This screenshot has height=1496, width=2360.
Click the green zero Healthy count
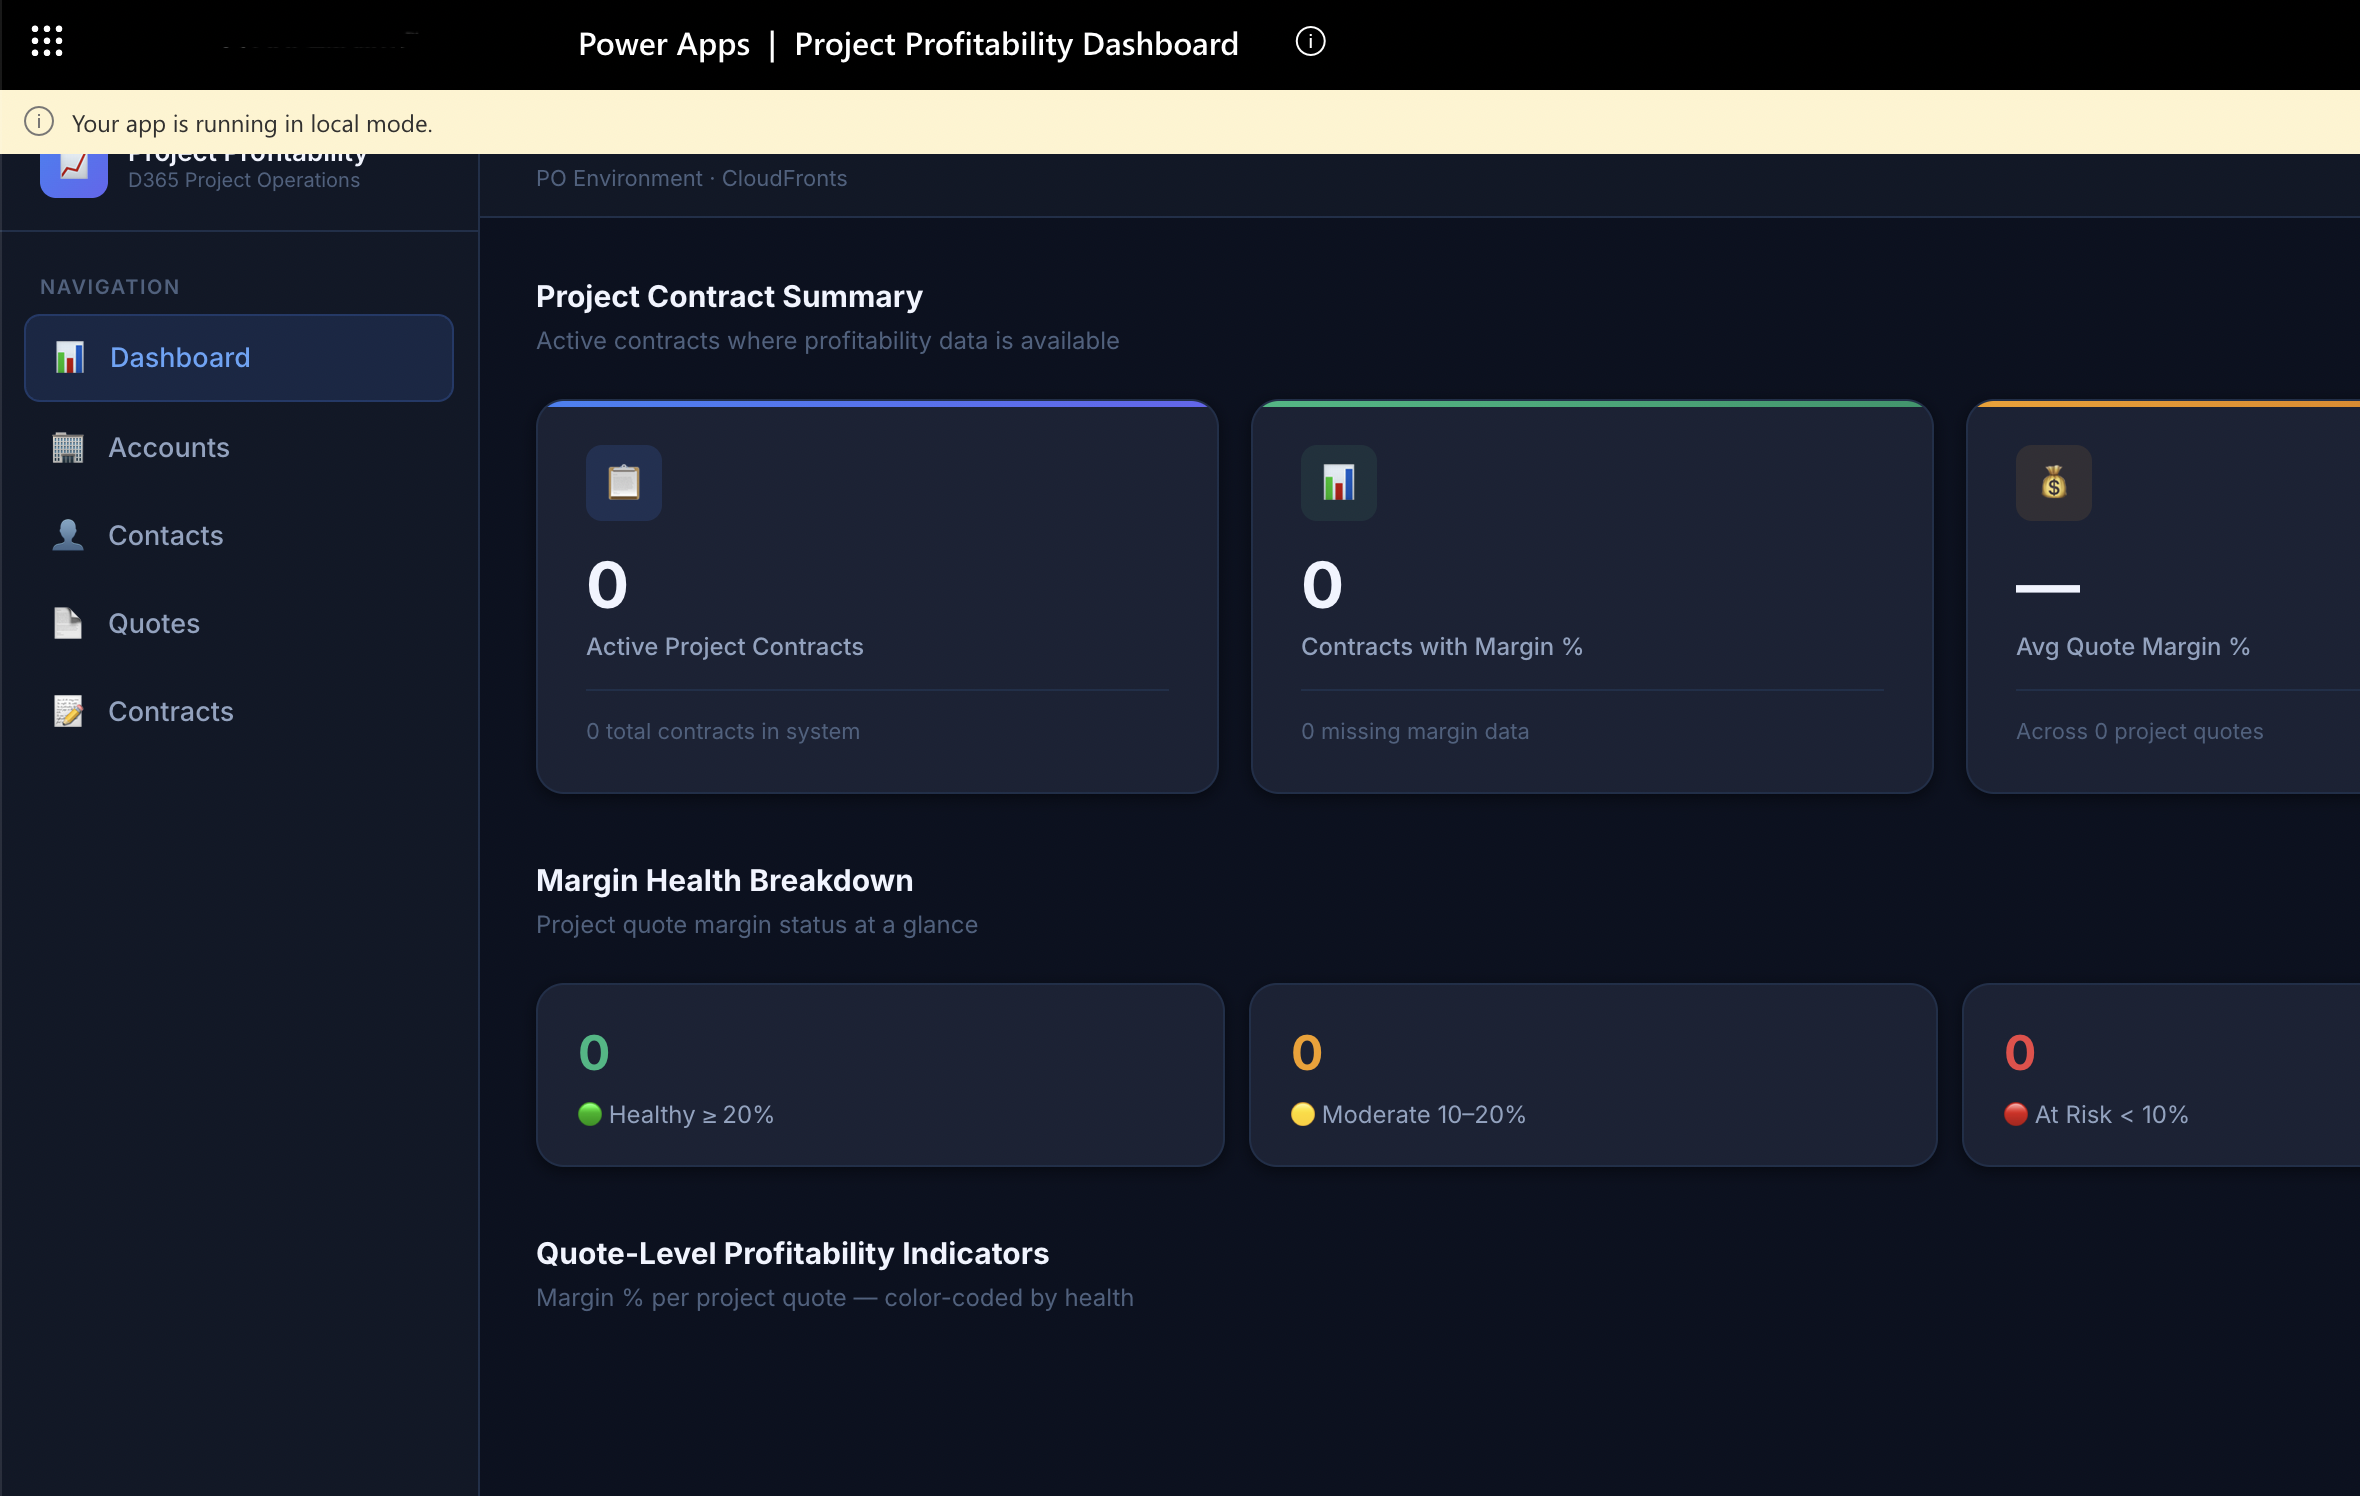[594, 1052]
